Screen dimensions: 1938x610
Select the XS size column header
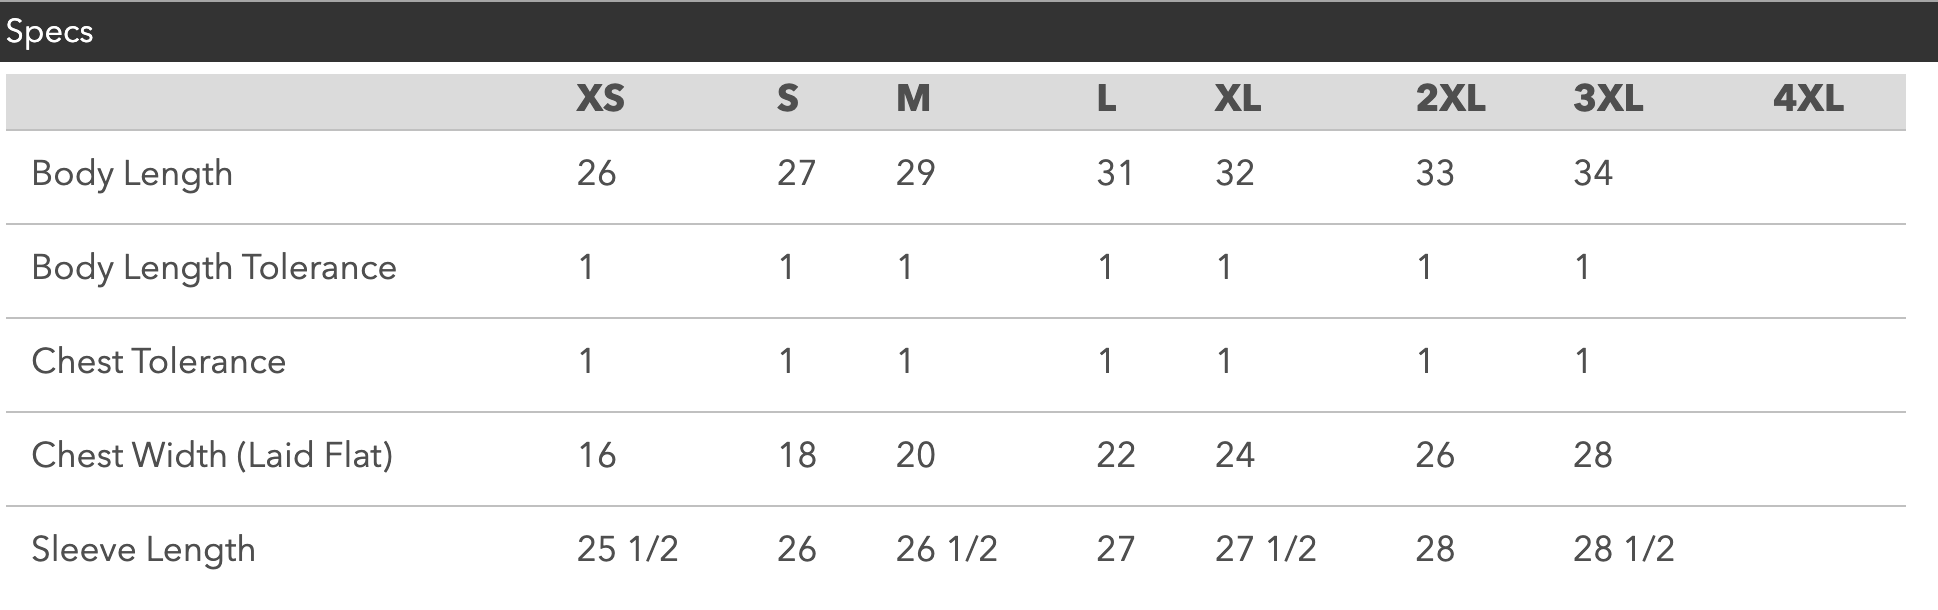(x=600, y=98)
